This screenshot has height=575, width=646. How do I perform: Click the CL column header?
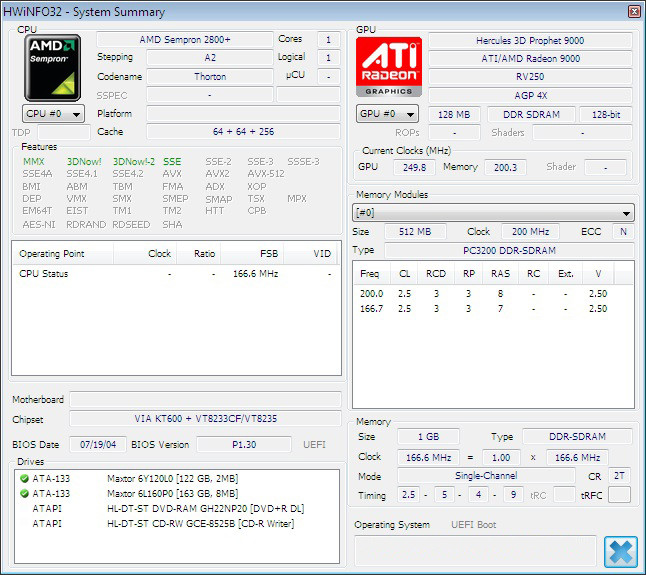(x=404, y=273)
